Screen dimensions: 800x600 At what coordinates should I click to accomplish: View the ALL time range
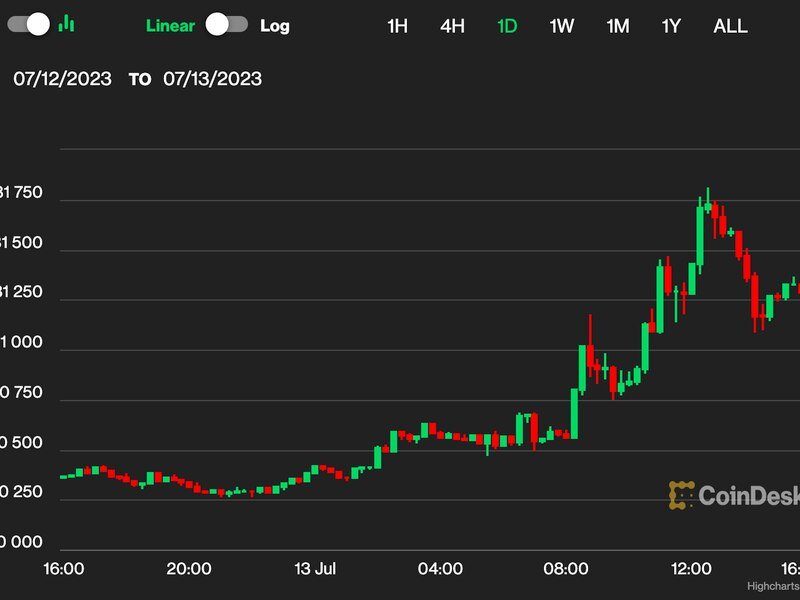(730, 26)
